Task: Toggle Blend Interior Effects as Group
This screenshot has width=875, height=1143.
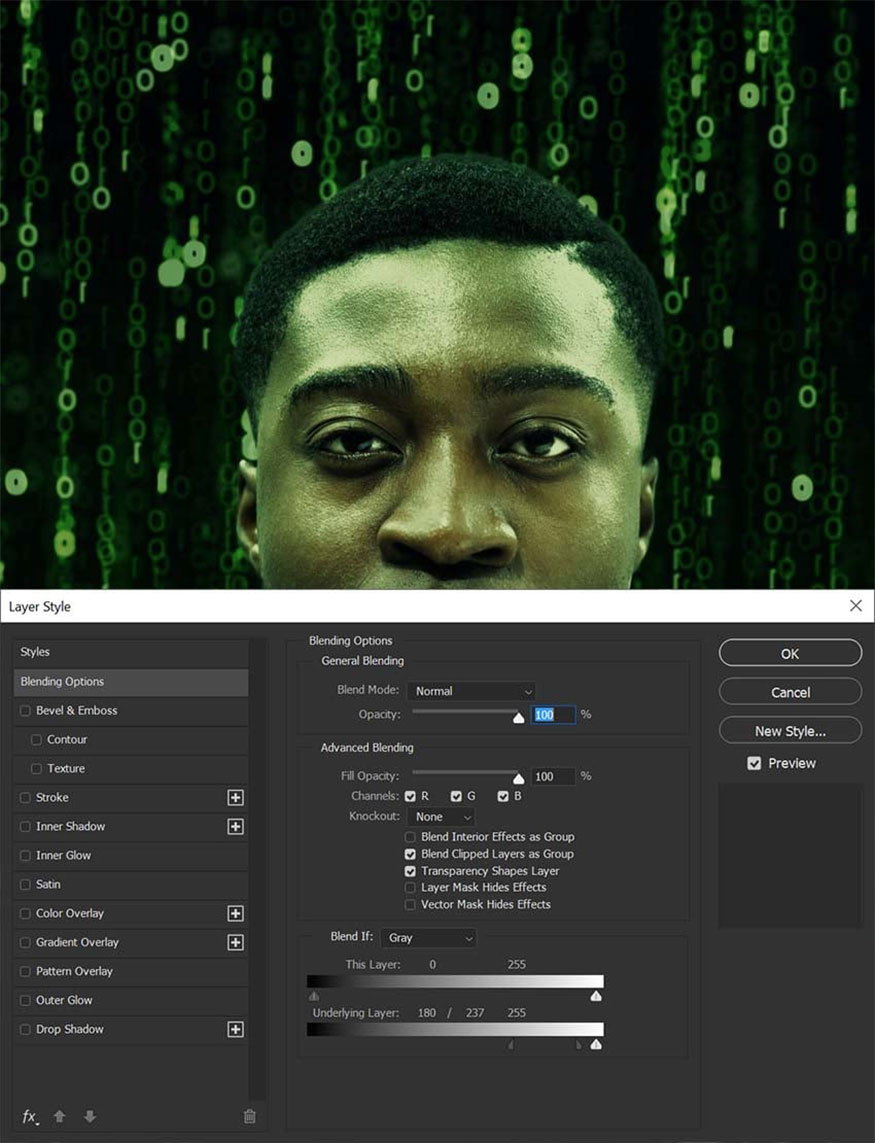Action: [410, 837]
